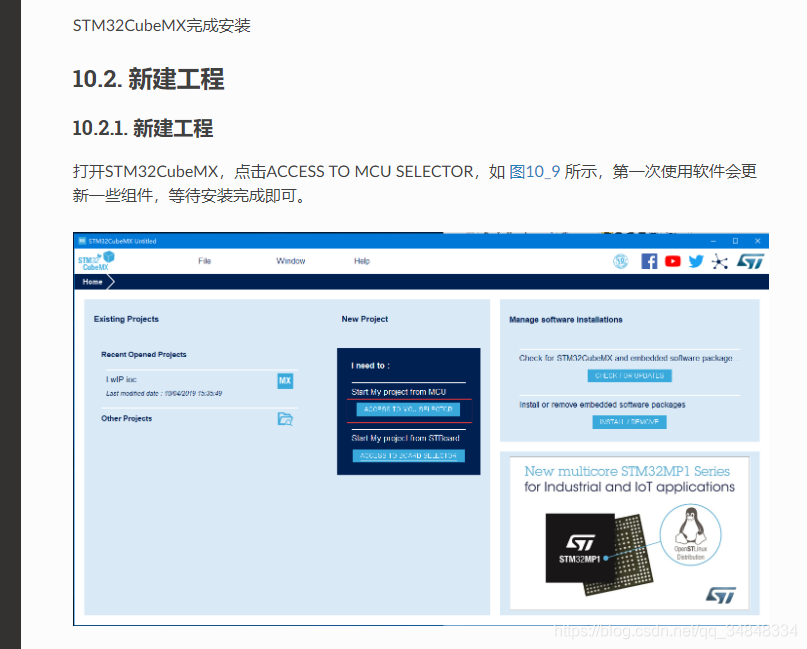The image size is (807, 649).
Task: Click the ST logo in toolbar
Action: pyautogui.click(x=750, y=261)
